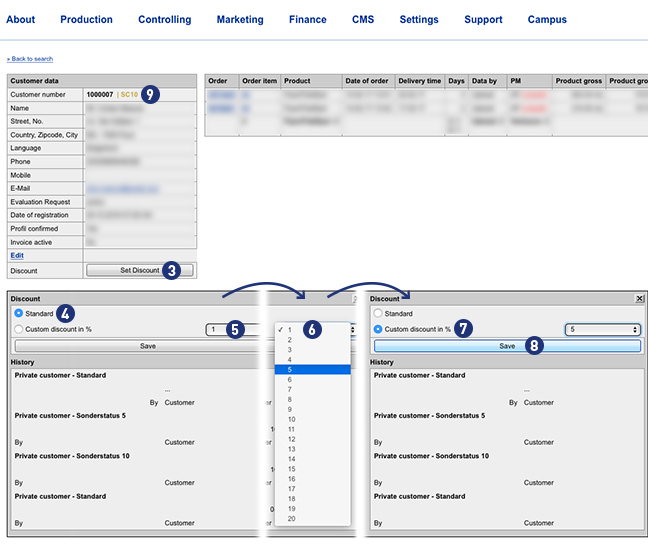Select Custom discount radio in the left panel
Image resolution: width=648 pixels, height=544 pixels.
[19, 329]
